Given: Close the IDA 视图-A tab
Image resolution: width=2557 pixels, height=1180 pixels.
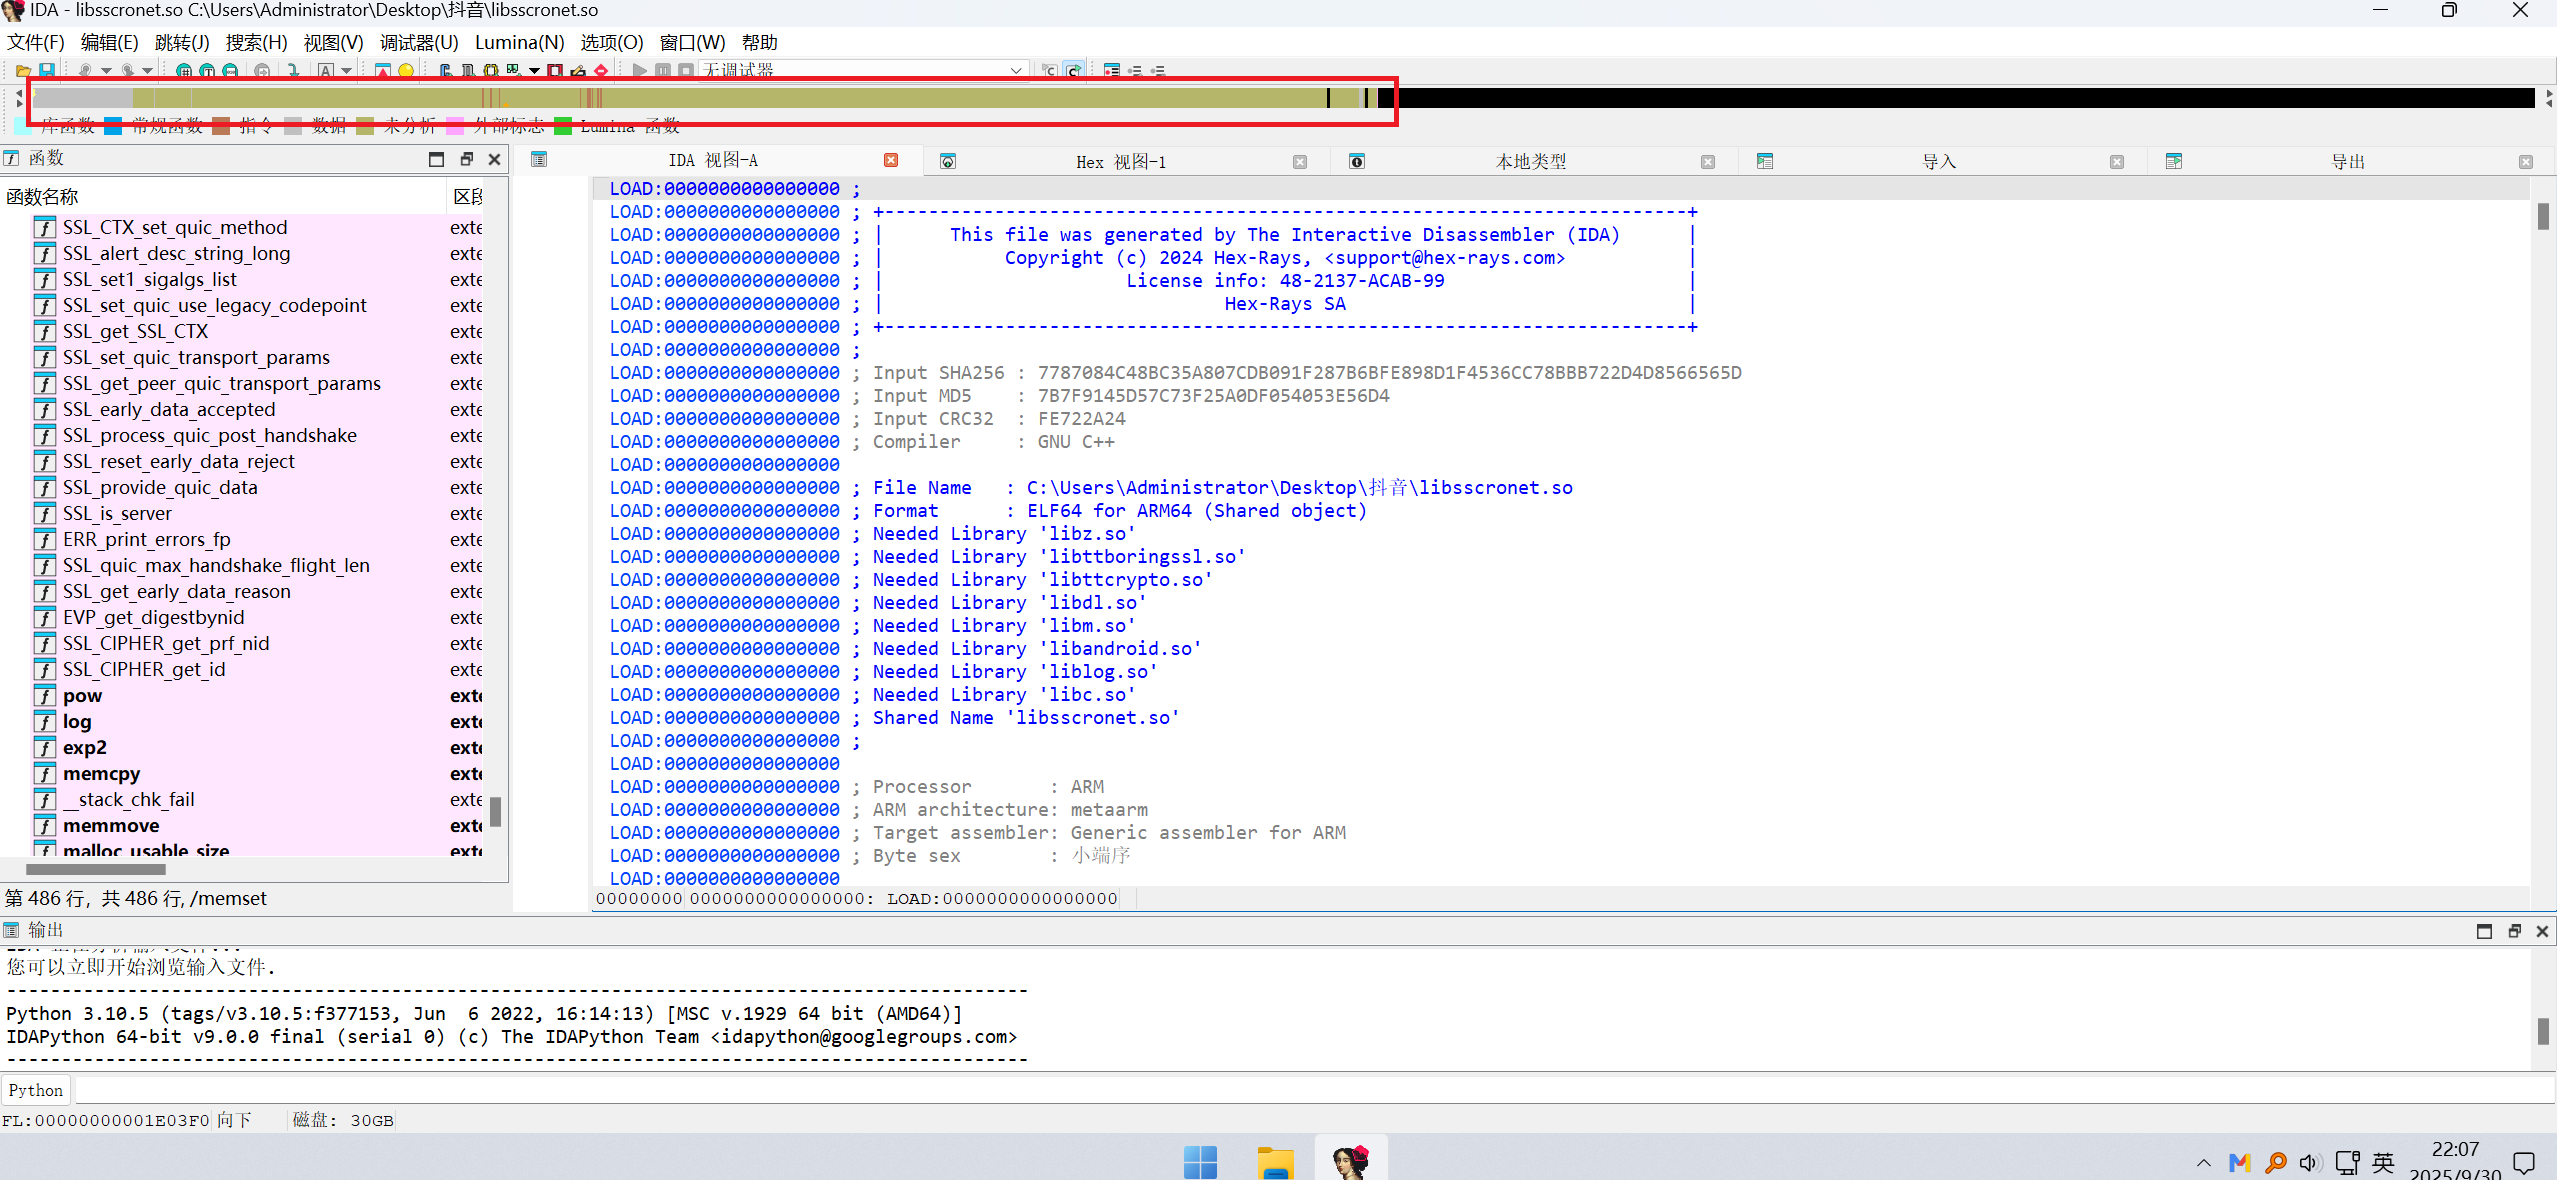Looking at the screenshot, I should (x=891, y=161).
